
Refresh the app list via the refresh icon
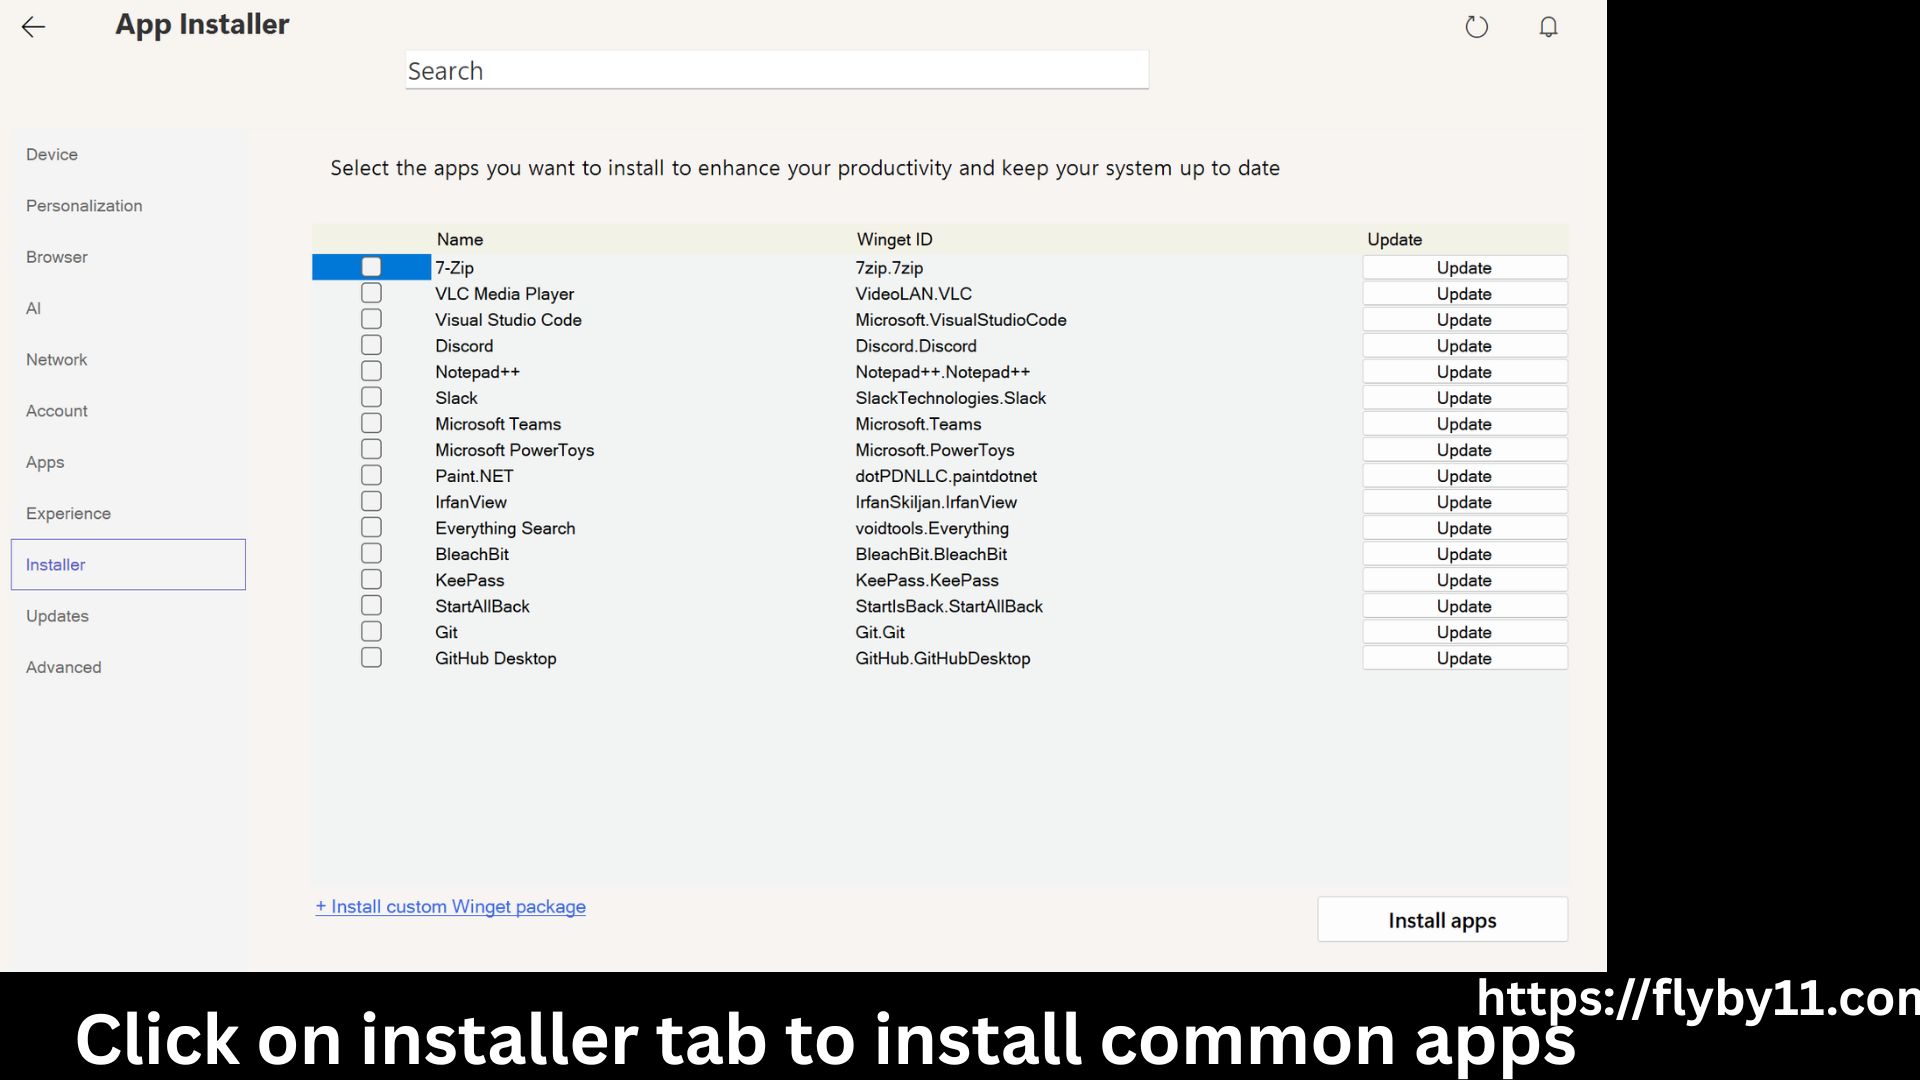pyautogui.click(x=1476, y=27)
